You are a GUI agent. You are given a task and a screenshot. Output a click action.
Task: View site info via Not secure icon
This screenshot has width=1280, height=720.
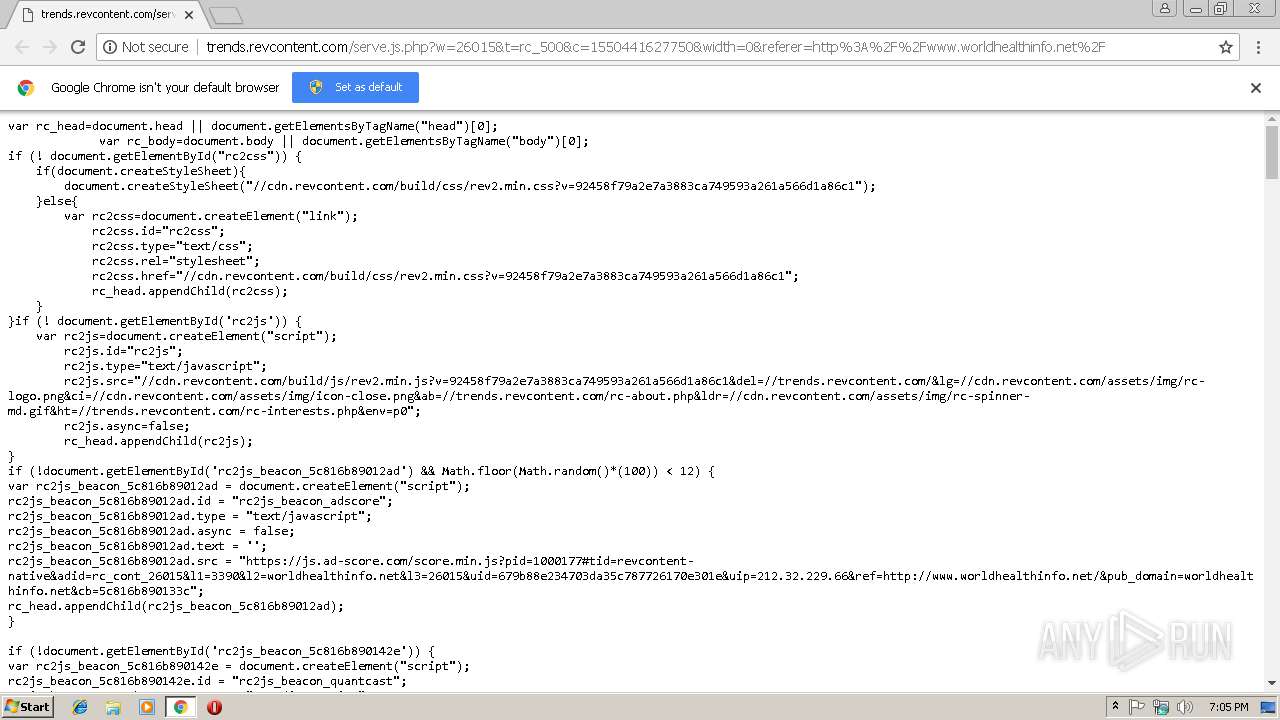(145, 47)
